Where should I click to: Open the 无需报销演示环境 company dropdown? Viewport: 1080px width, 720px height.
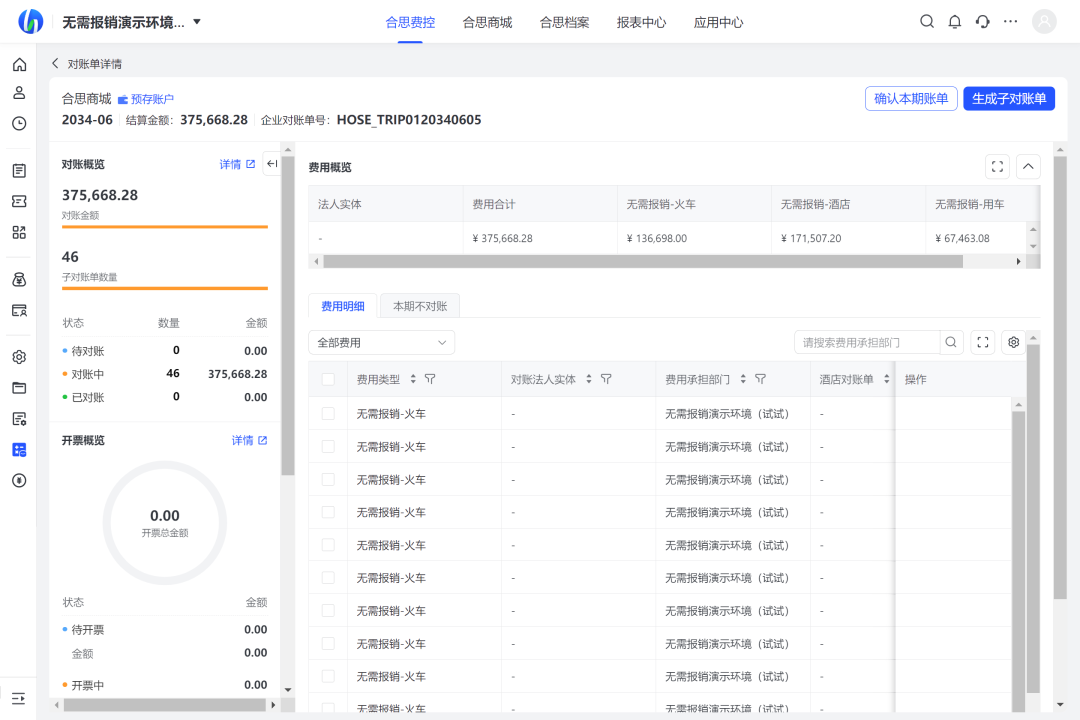click(x=132, y=22)
